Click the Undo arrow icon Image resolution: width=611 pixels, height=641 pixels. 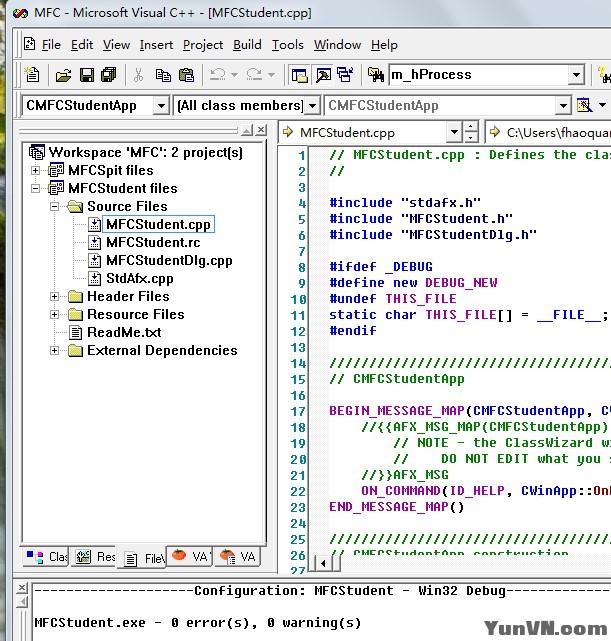[217, 74]
